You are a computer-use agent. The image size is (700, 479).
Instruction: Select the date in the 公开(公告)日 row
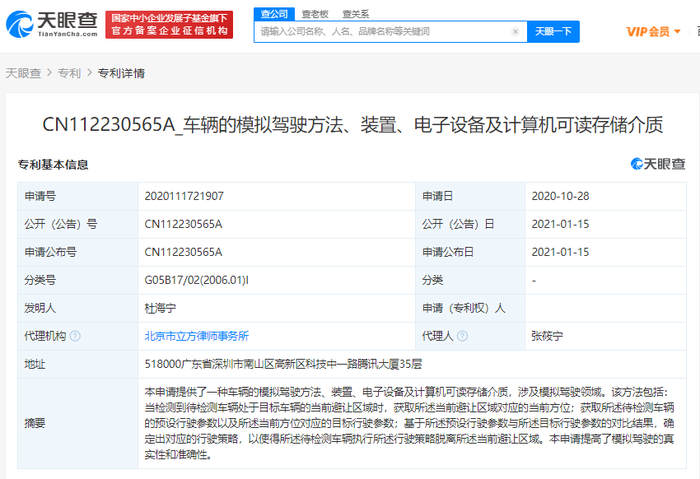click(x=560, y=224)
